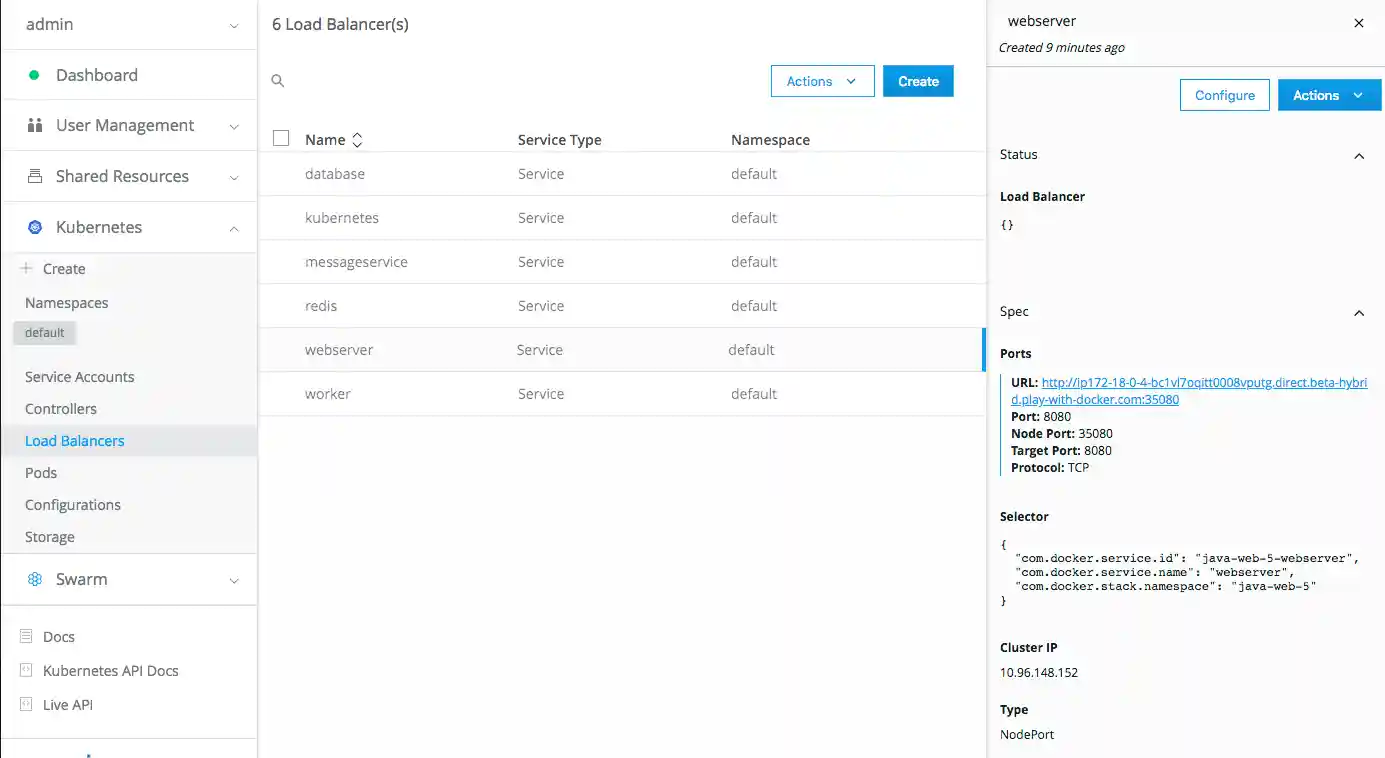Click the Docs document icon

pyautogui.click(x=27, y=636)
